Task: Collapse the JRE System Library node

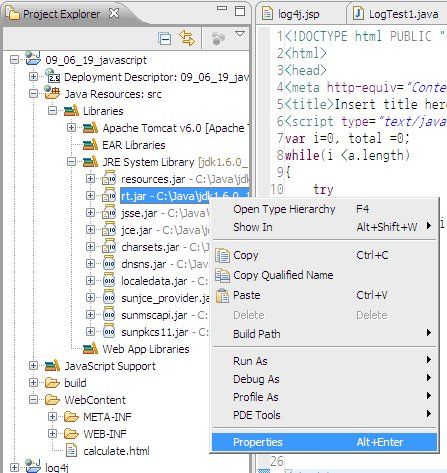Action: [71, 162]
